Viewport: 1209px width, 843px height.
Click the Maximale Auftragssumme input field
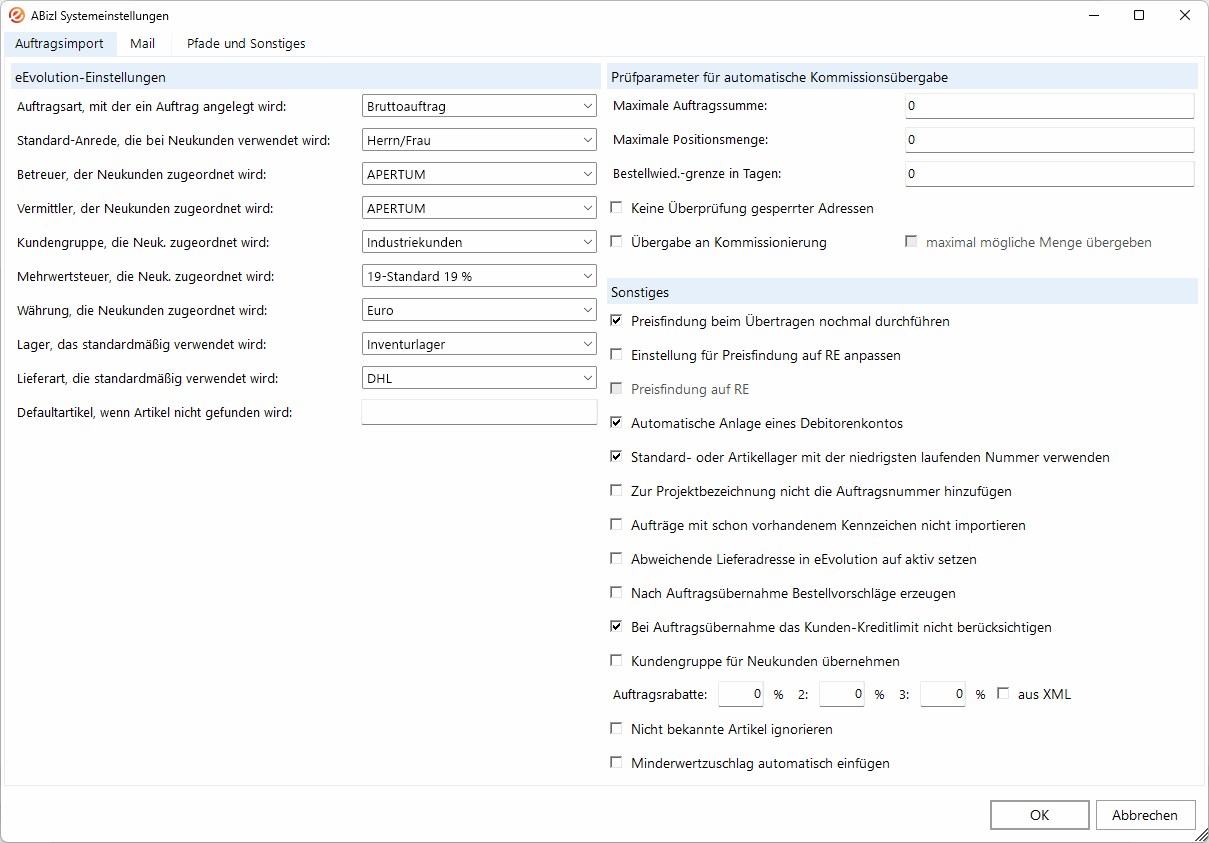[1049, 106]
